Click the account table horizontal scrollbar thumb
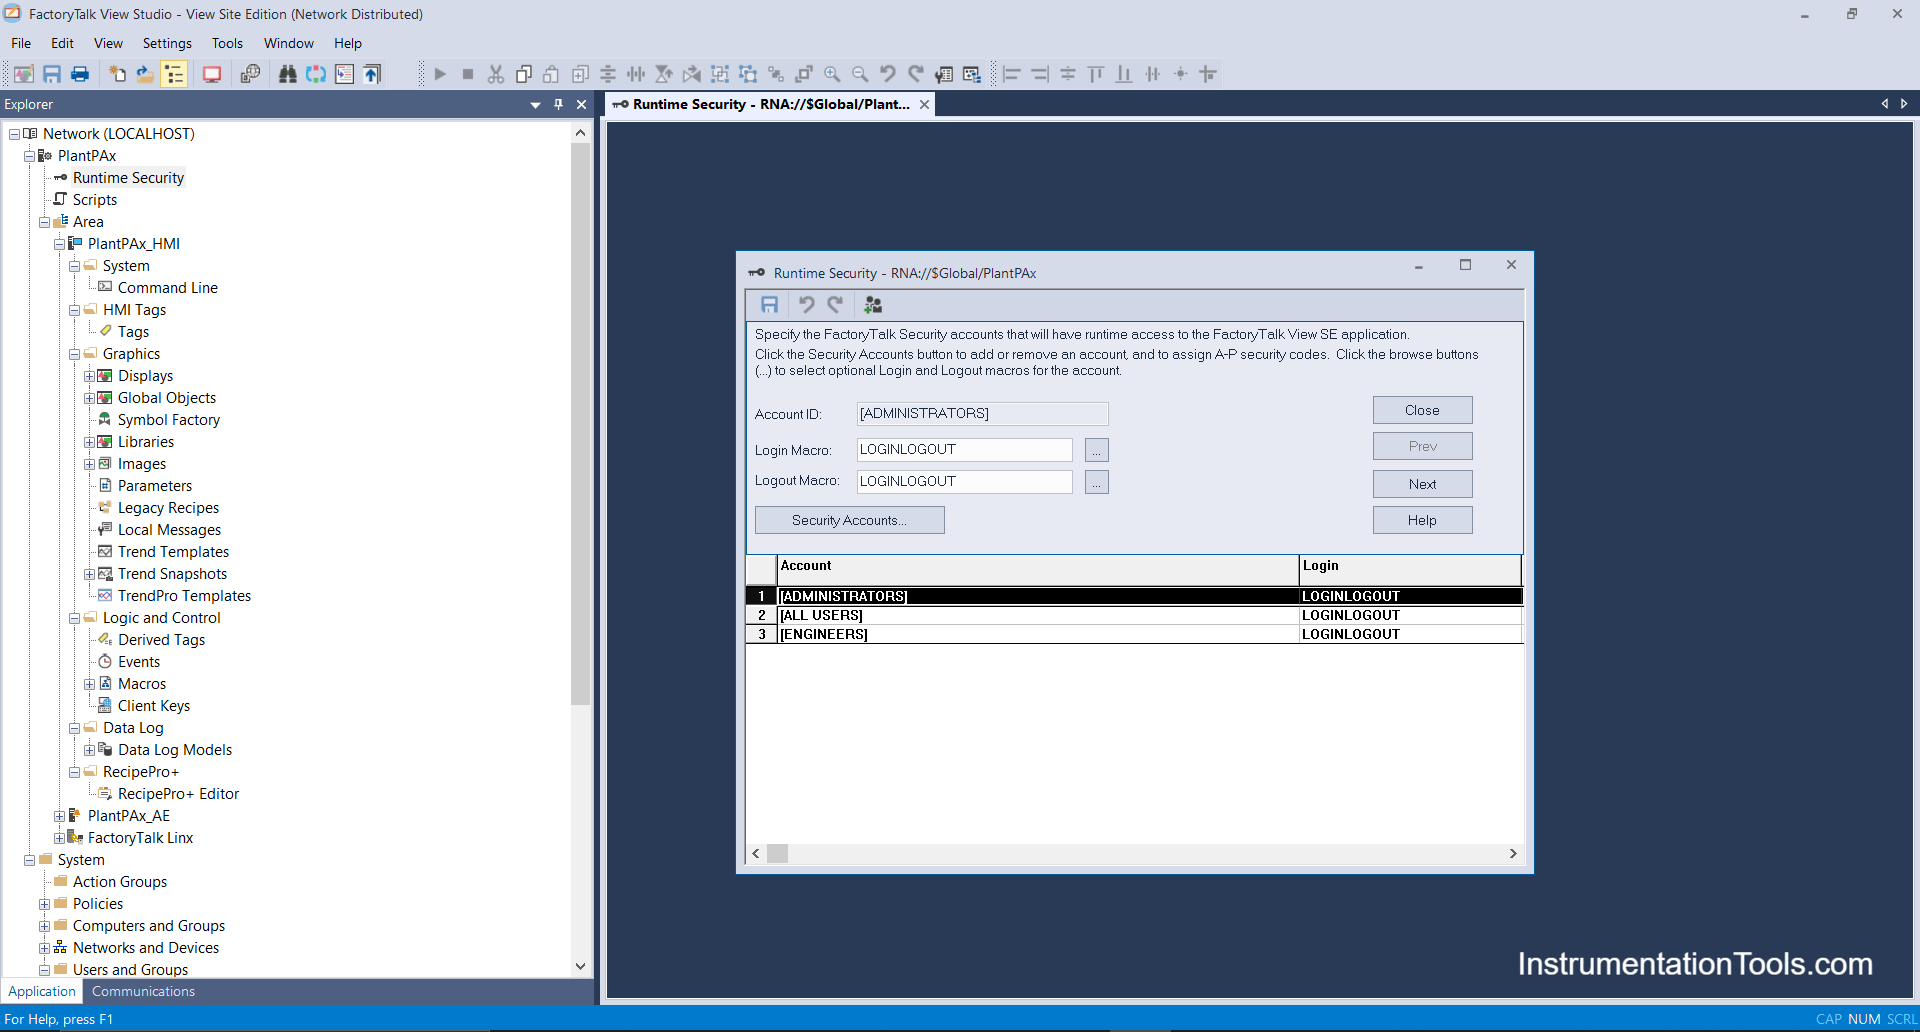Image resolution: width=1920 pixels, height=1032 pixels. click(x=777, y=853)
